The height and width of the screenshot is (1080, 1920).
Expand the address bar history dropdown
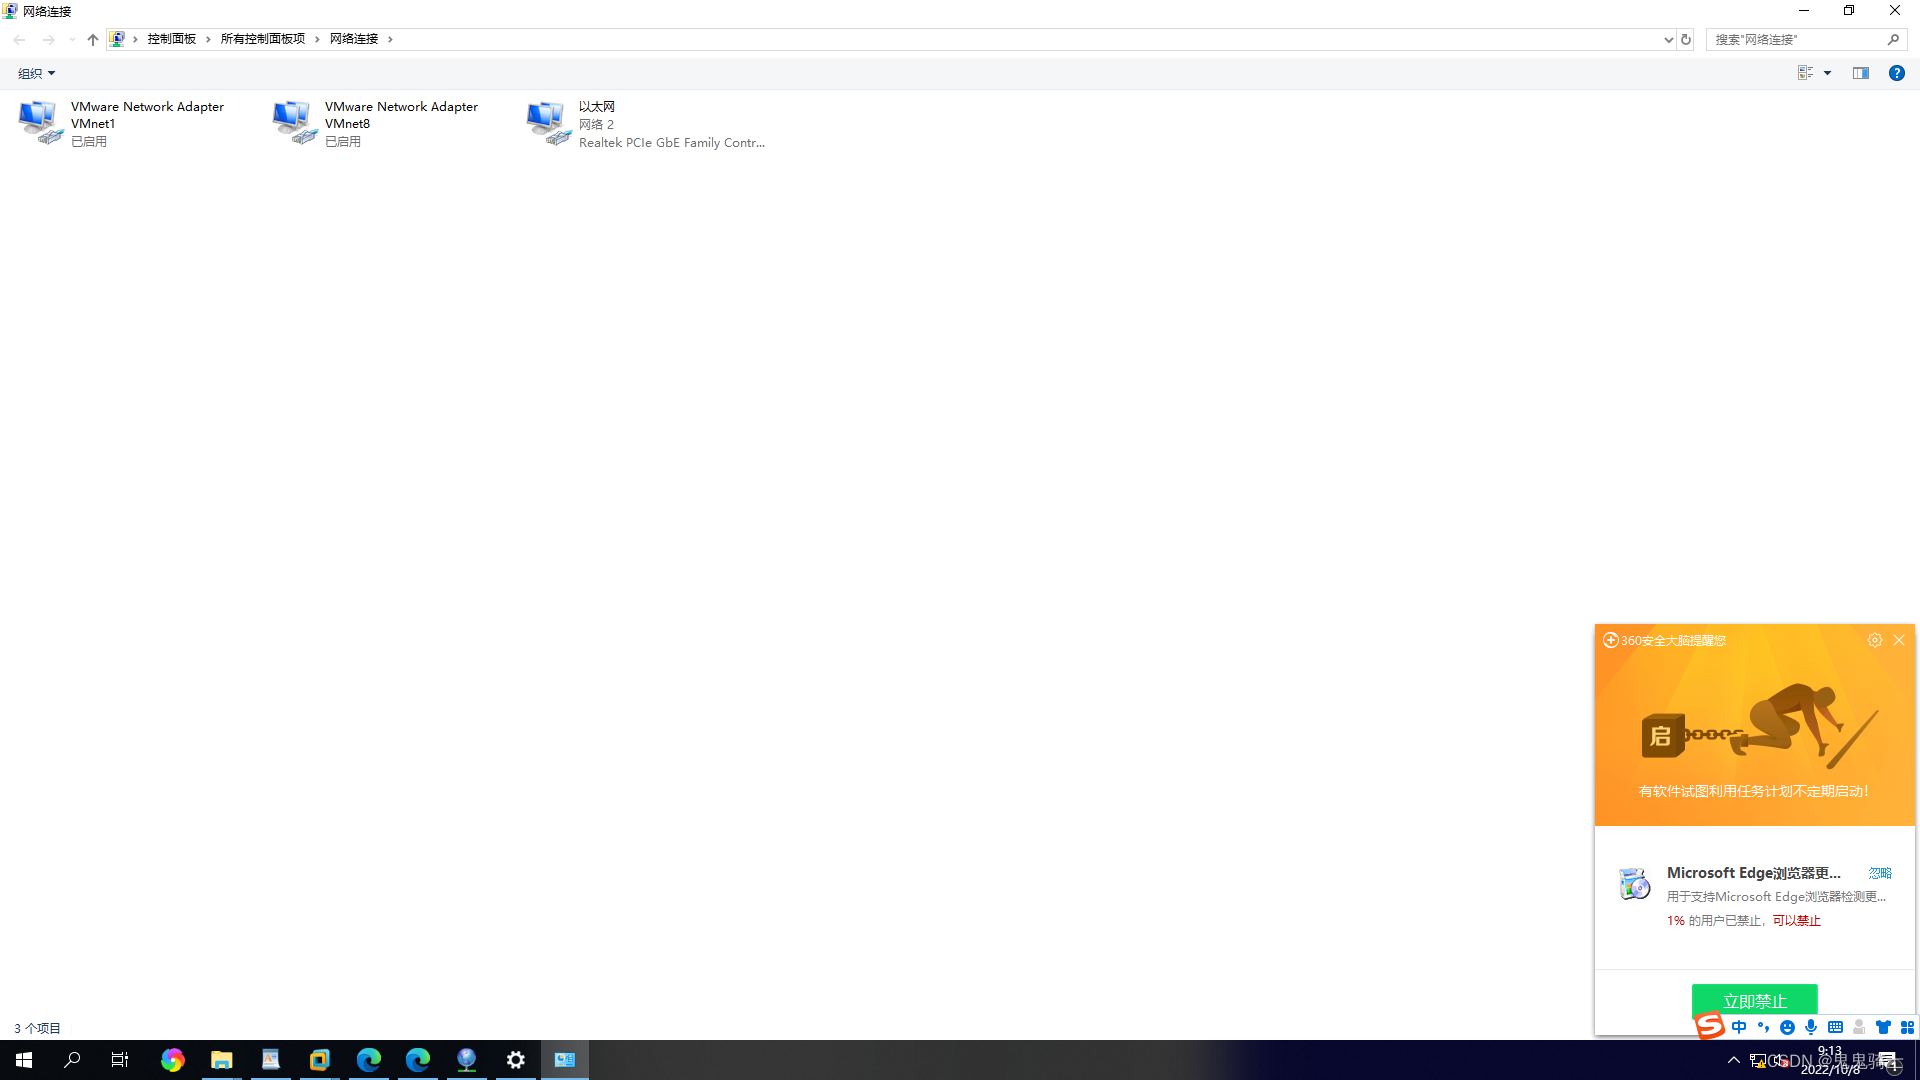(1668, 39)
